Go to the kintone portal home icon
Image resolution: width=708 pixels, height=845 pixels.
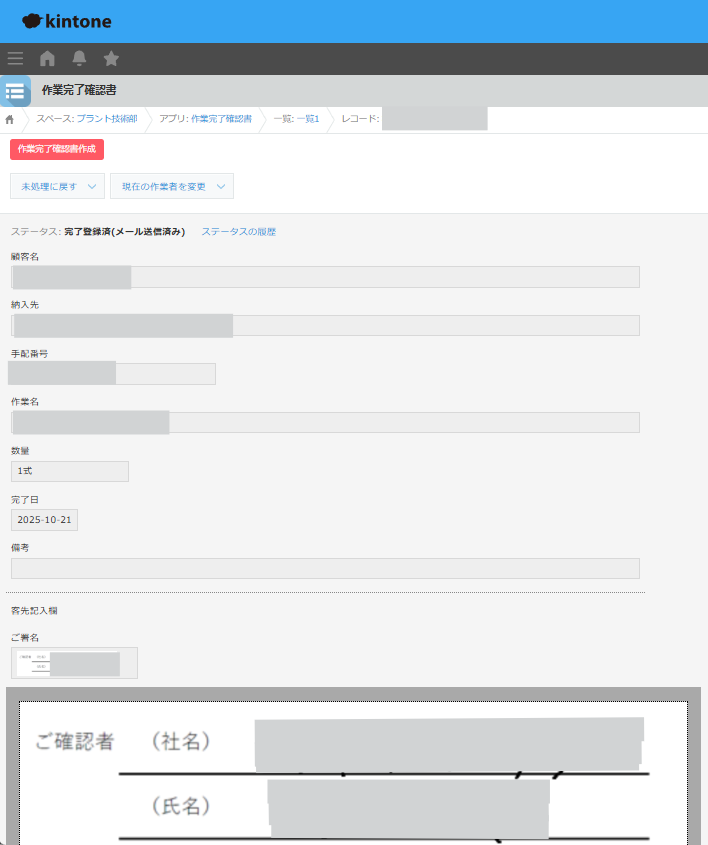pyautogui.click(x=47, y=59)
